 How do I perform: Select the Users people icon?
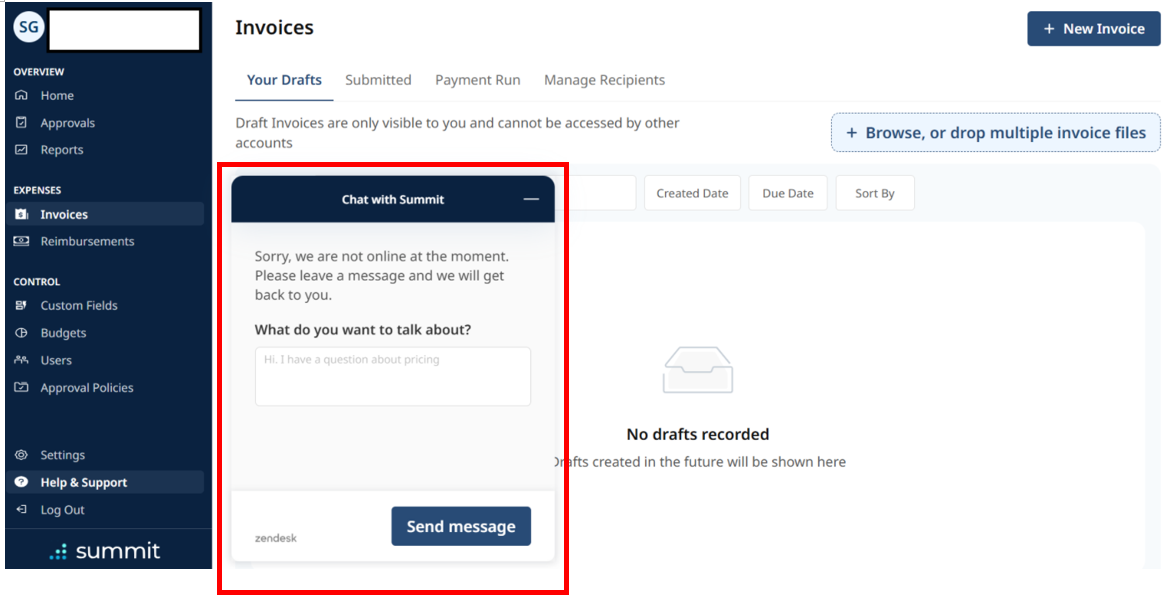pyautogui.click(x=22, y=360)
